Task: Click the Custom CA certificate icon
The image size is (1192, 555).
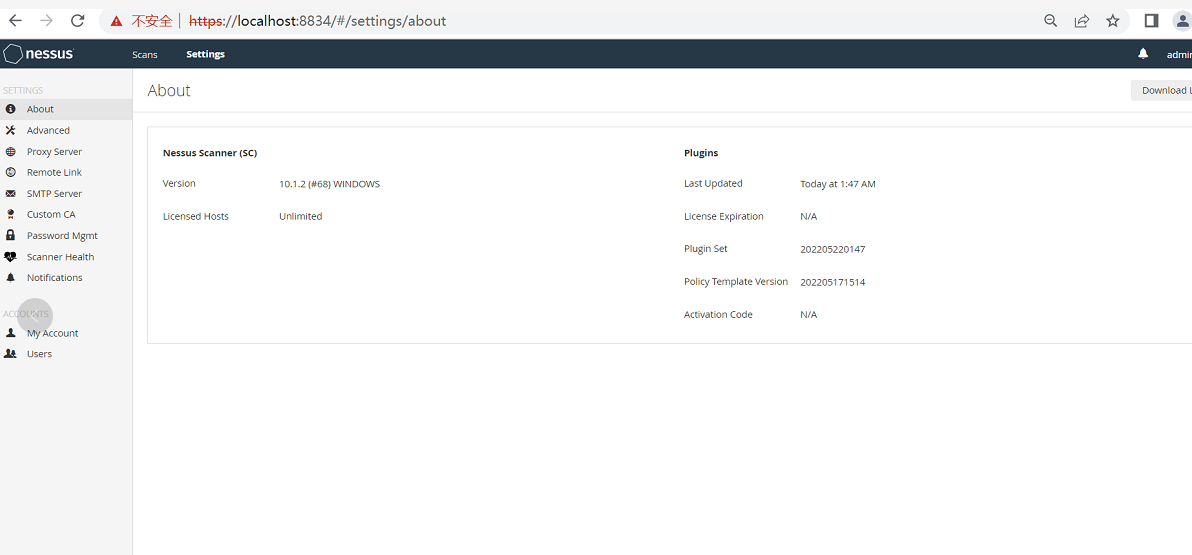Action: [x=11, y=214]
